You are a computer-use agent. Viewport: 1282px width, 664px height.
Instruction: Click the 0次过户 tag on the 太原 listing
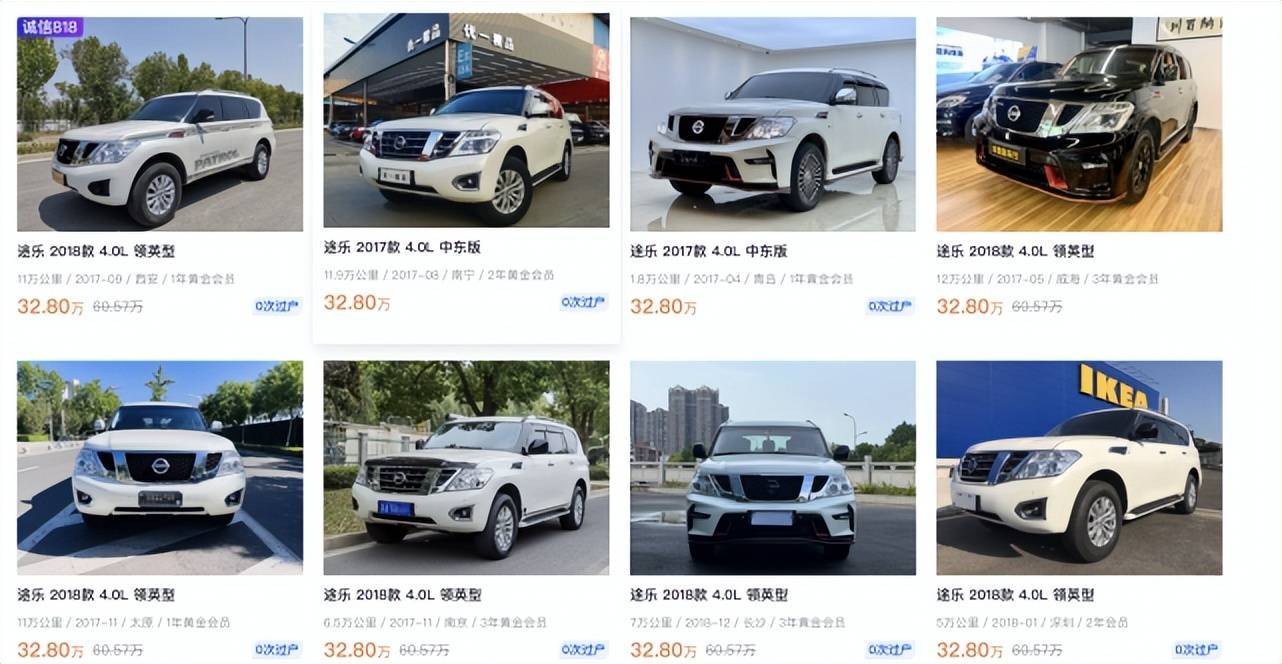277,650
